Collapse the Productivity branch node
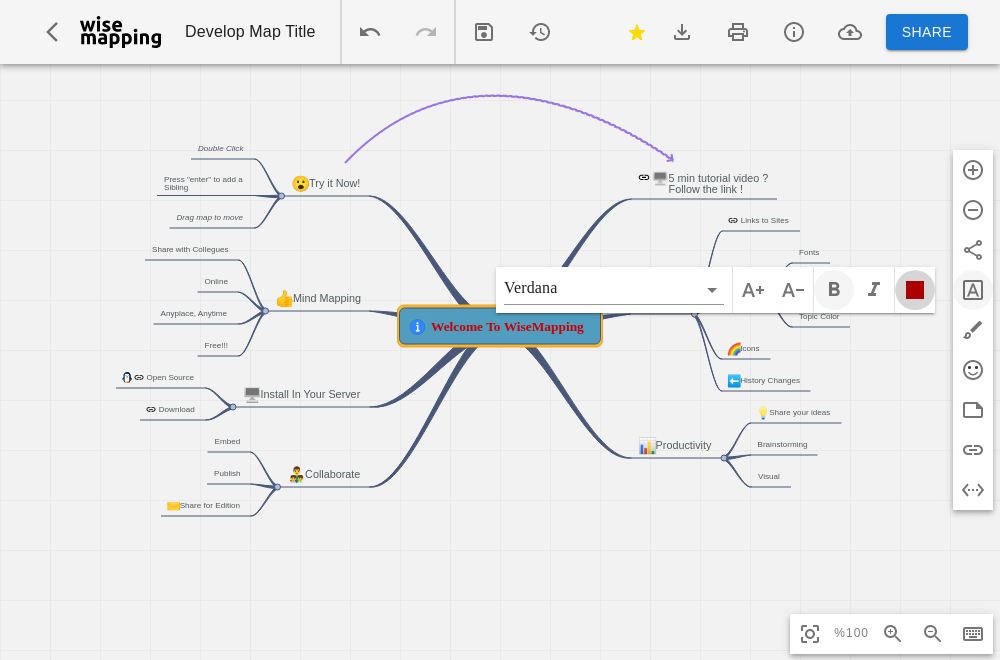1000x660 pixels. click(724, 458)
